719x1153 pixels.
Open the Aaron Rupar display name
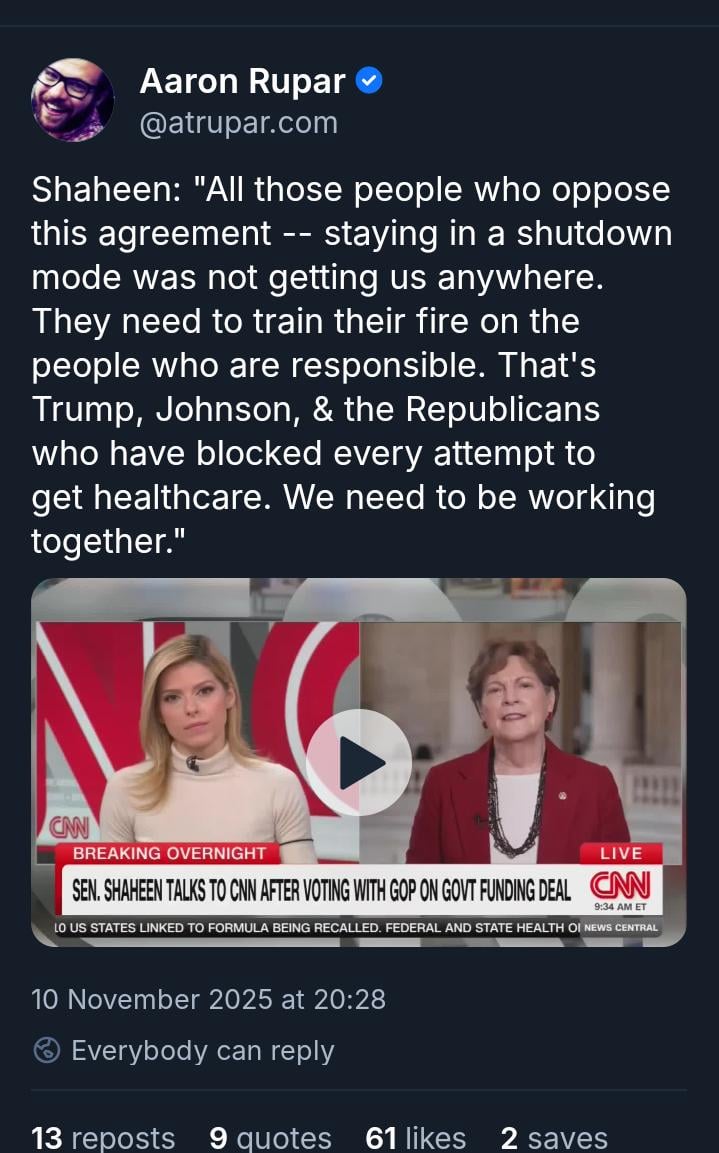click(x=242, y=81)
